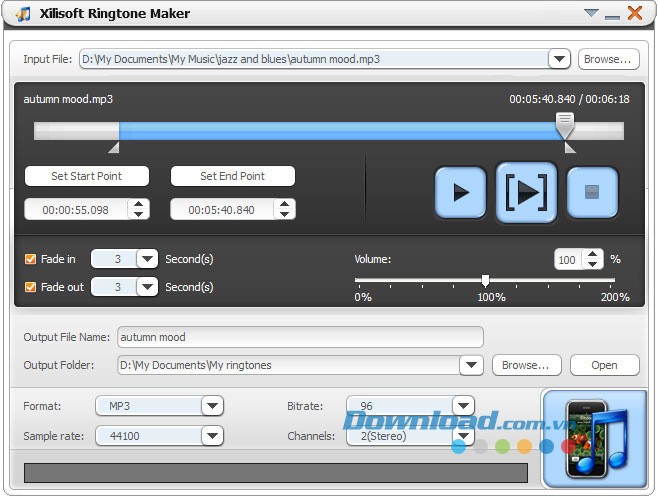
Task: Open the Input File dropdown arrow
Action: (559, 59)
